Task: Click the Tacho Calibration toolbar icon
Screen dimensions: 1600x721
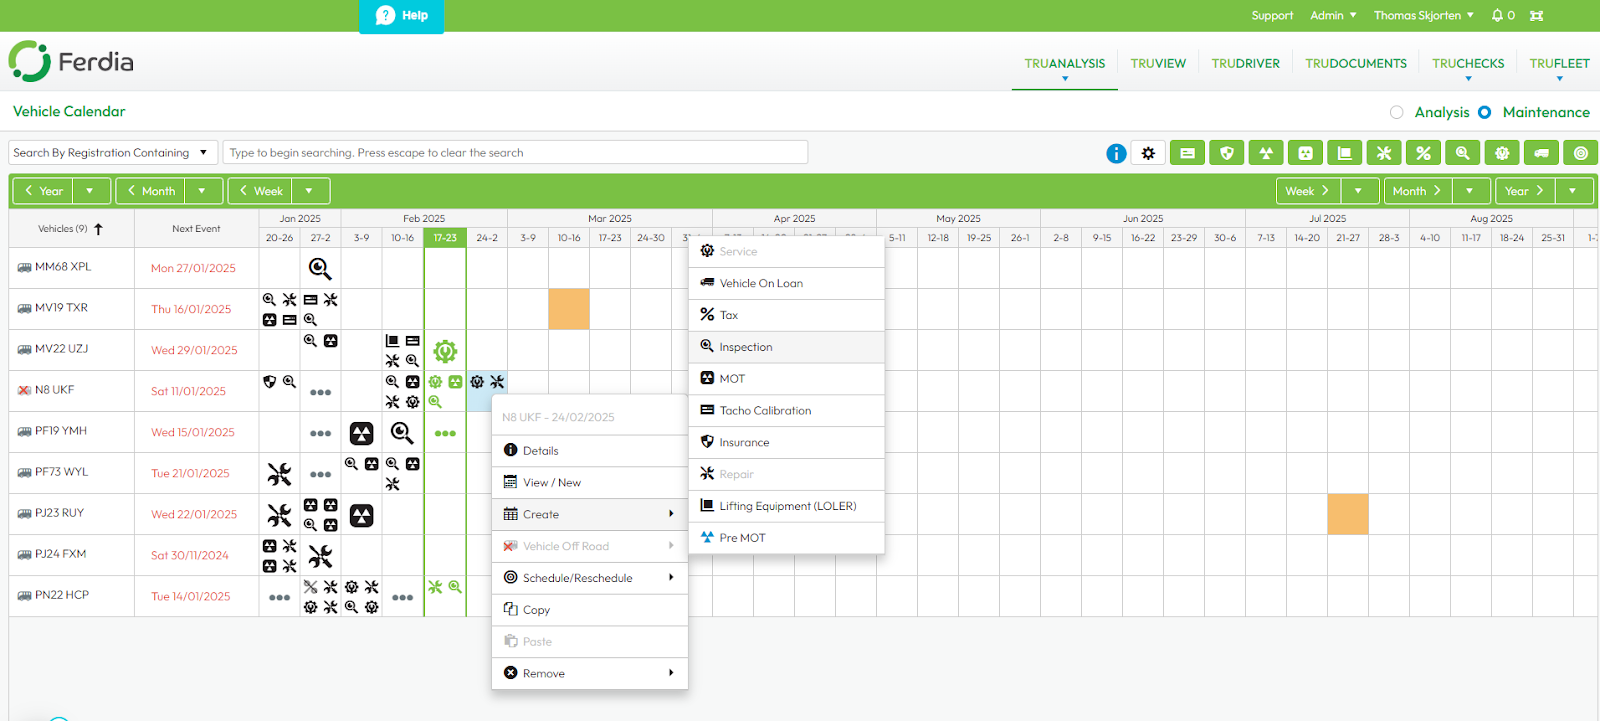Action: 1187,153
